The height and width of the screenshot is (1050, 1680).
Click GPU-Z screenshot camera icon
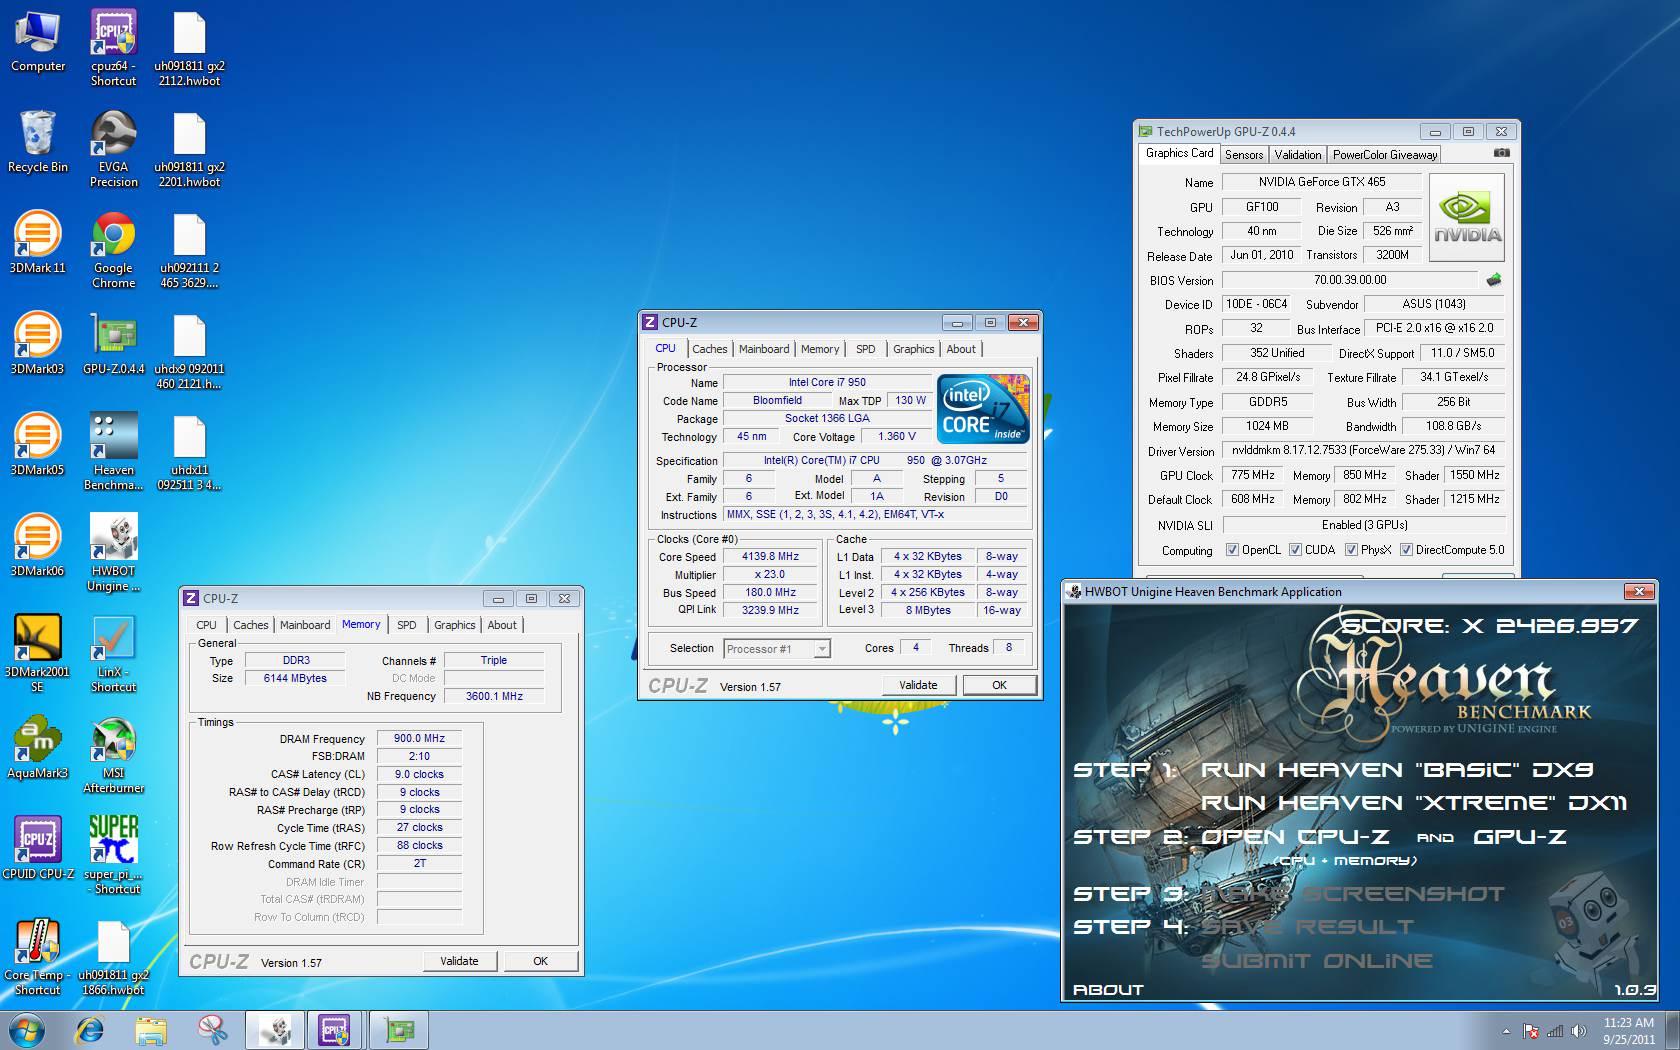coord(1502,153)
